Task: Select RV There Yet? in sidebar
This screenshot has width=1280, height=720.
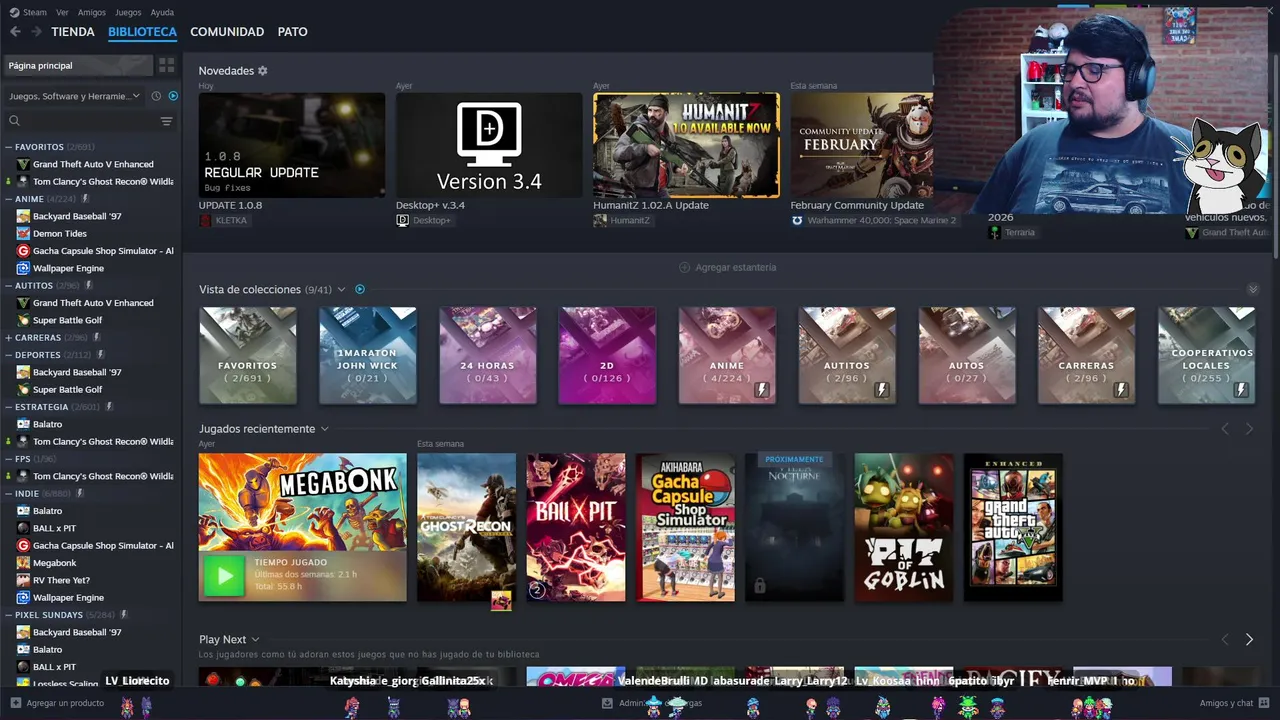Action: tap(61, 580)
